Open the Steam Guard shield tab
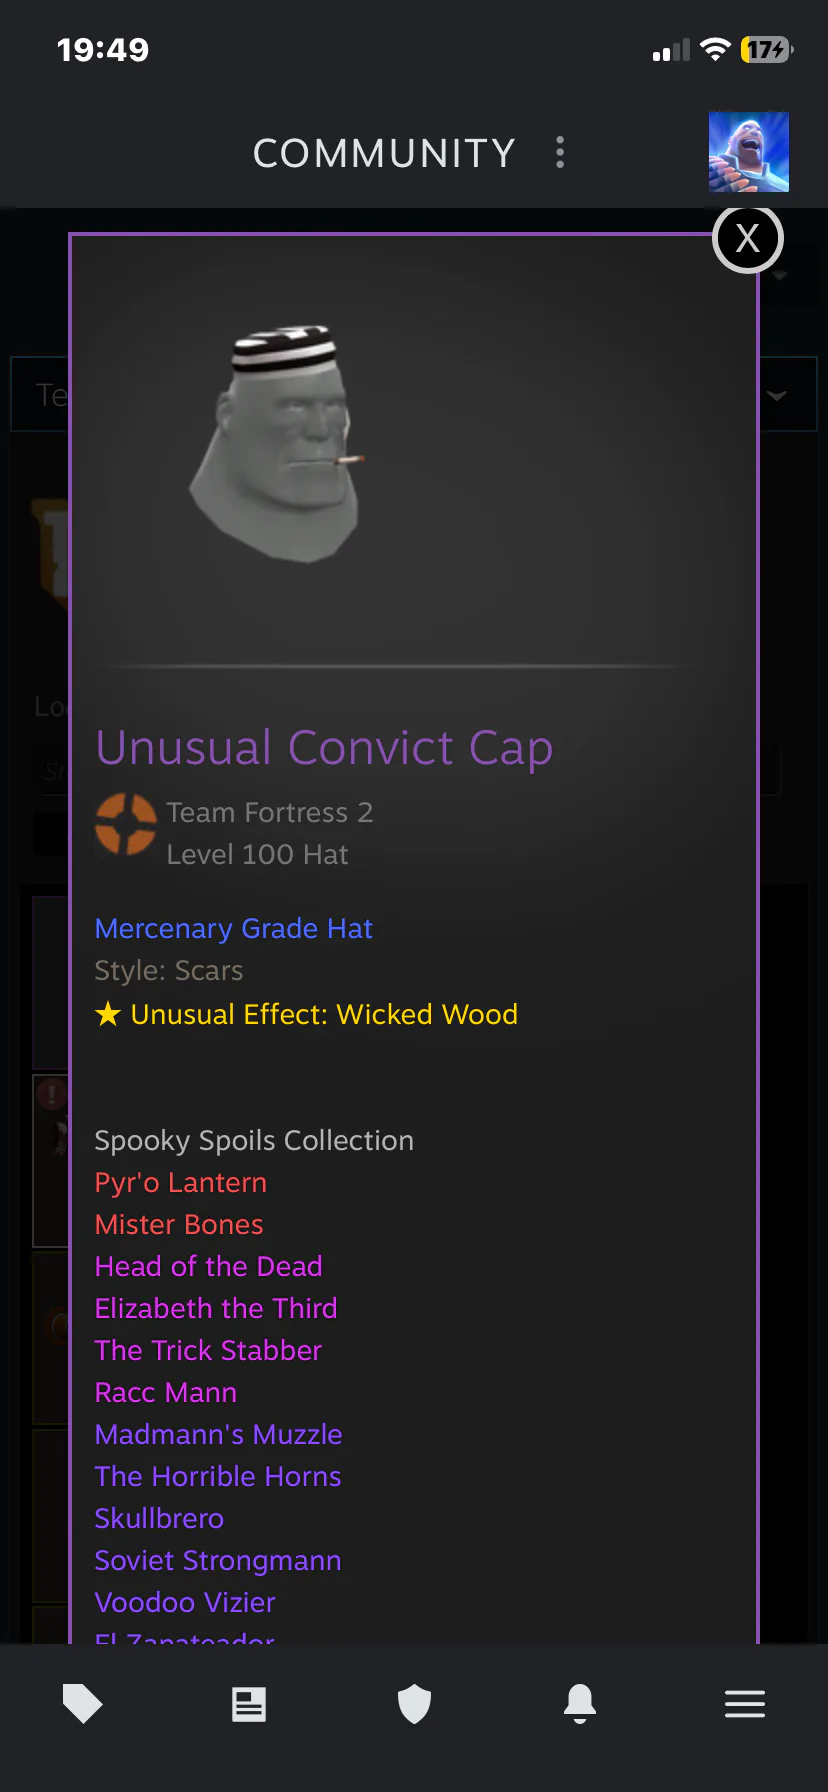Image resolution: width=828 pixels, height=1792 pixels. tap(414, 1704)
